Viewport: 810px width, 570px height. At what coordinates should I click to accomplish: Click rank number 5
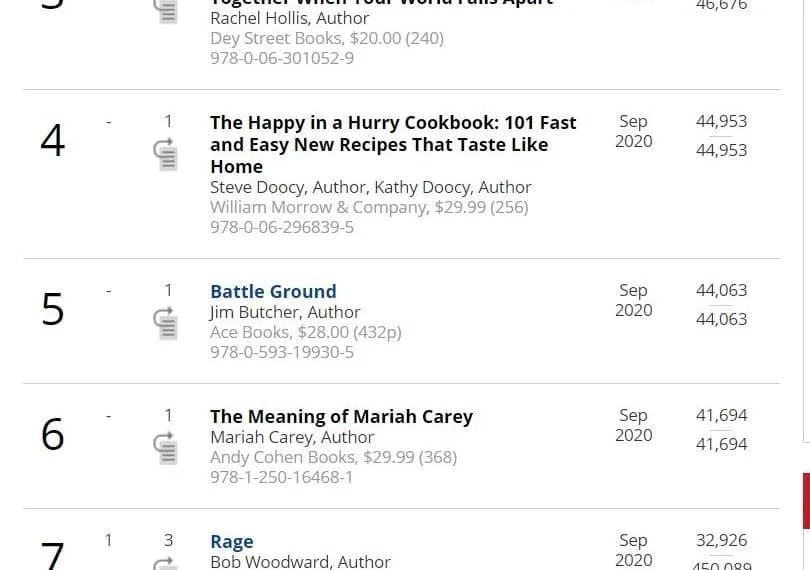[53, 310]
